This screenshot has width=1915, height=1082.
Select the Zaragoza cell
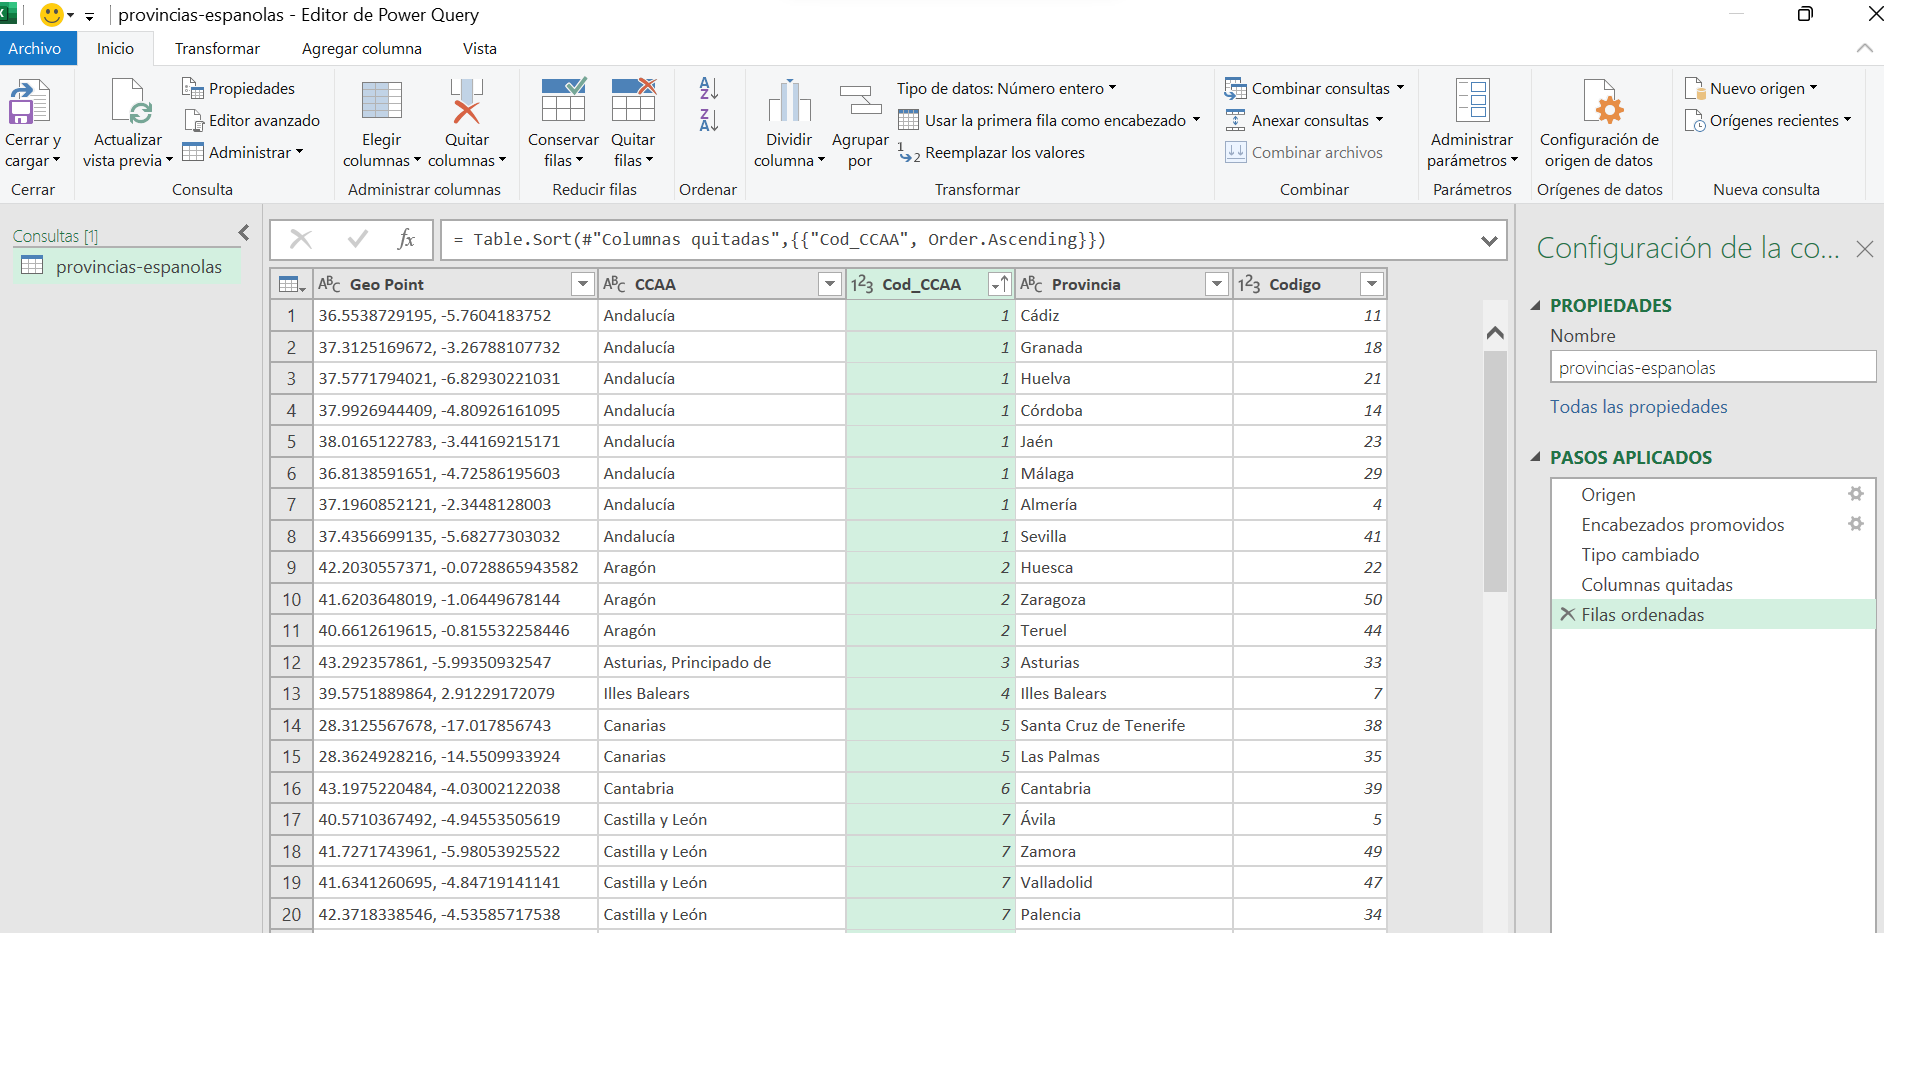1123,599
